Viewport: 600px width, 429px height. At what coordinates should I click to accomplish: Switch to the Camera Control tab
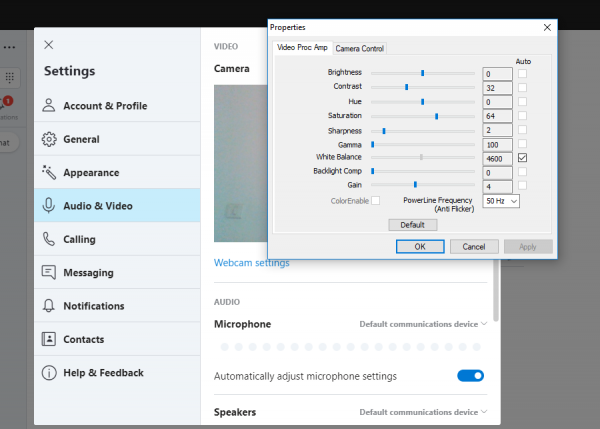tap(360, 49)
